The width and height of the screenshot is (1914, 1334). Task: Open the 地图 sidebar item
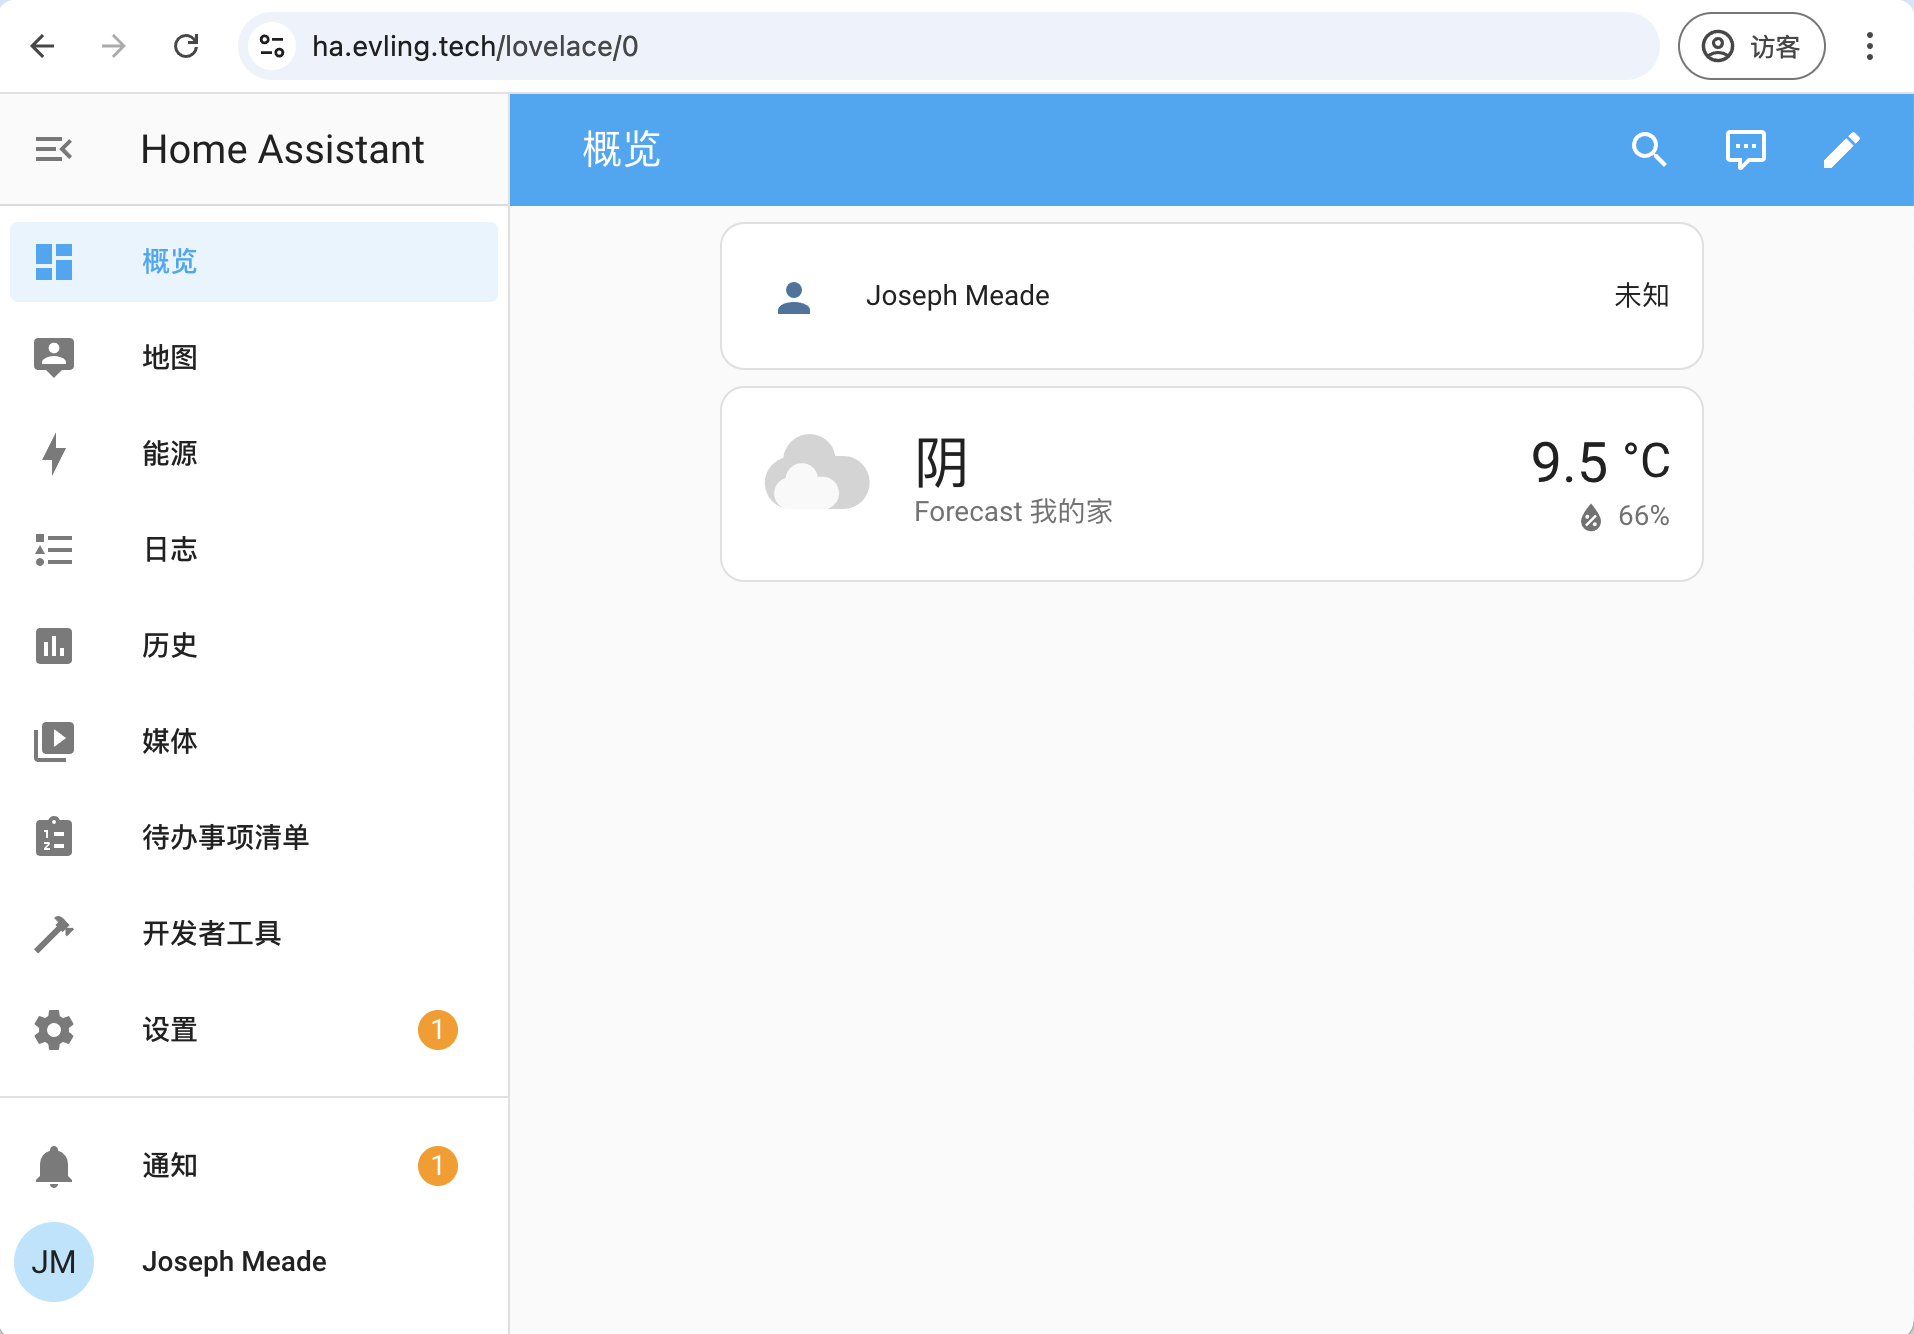[254, 357]
